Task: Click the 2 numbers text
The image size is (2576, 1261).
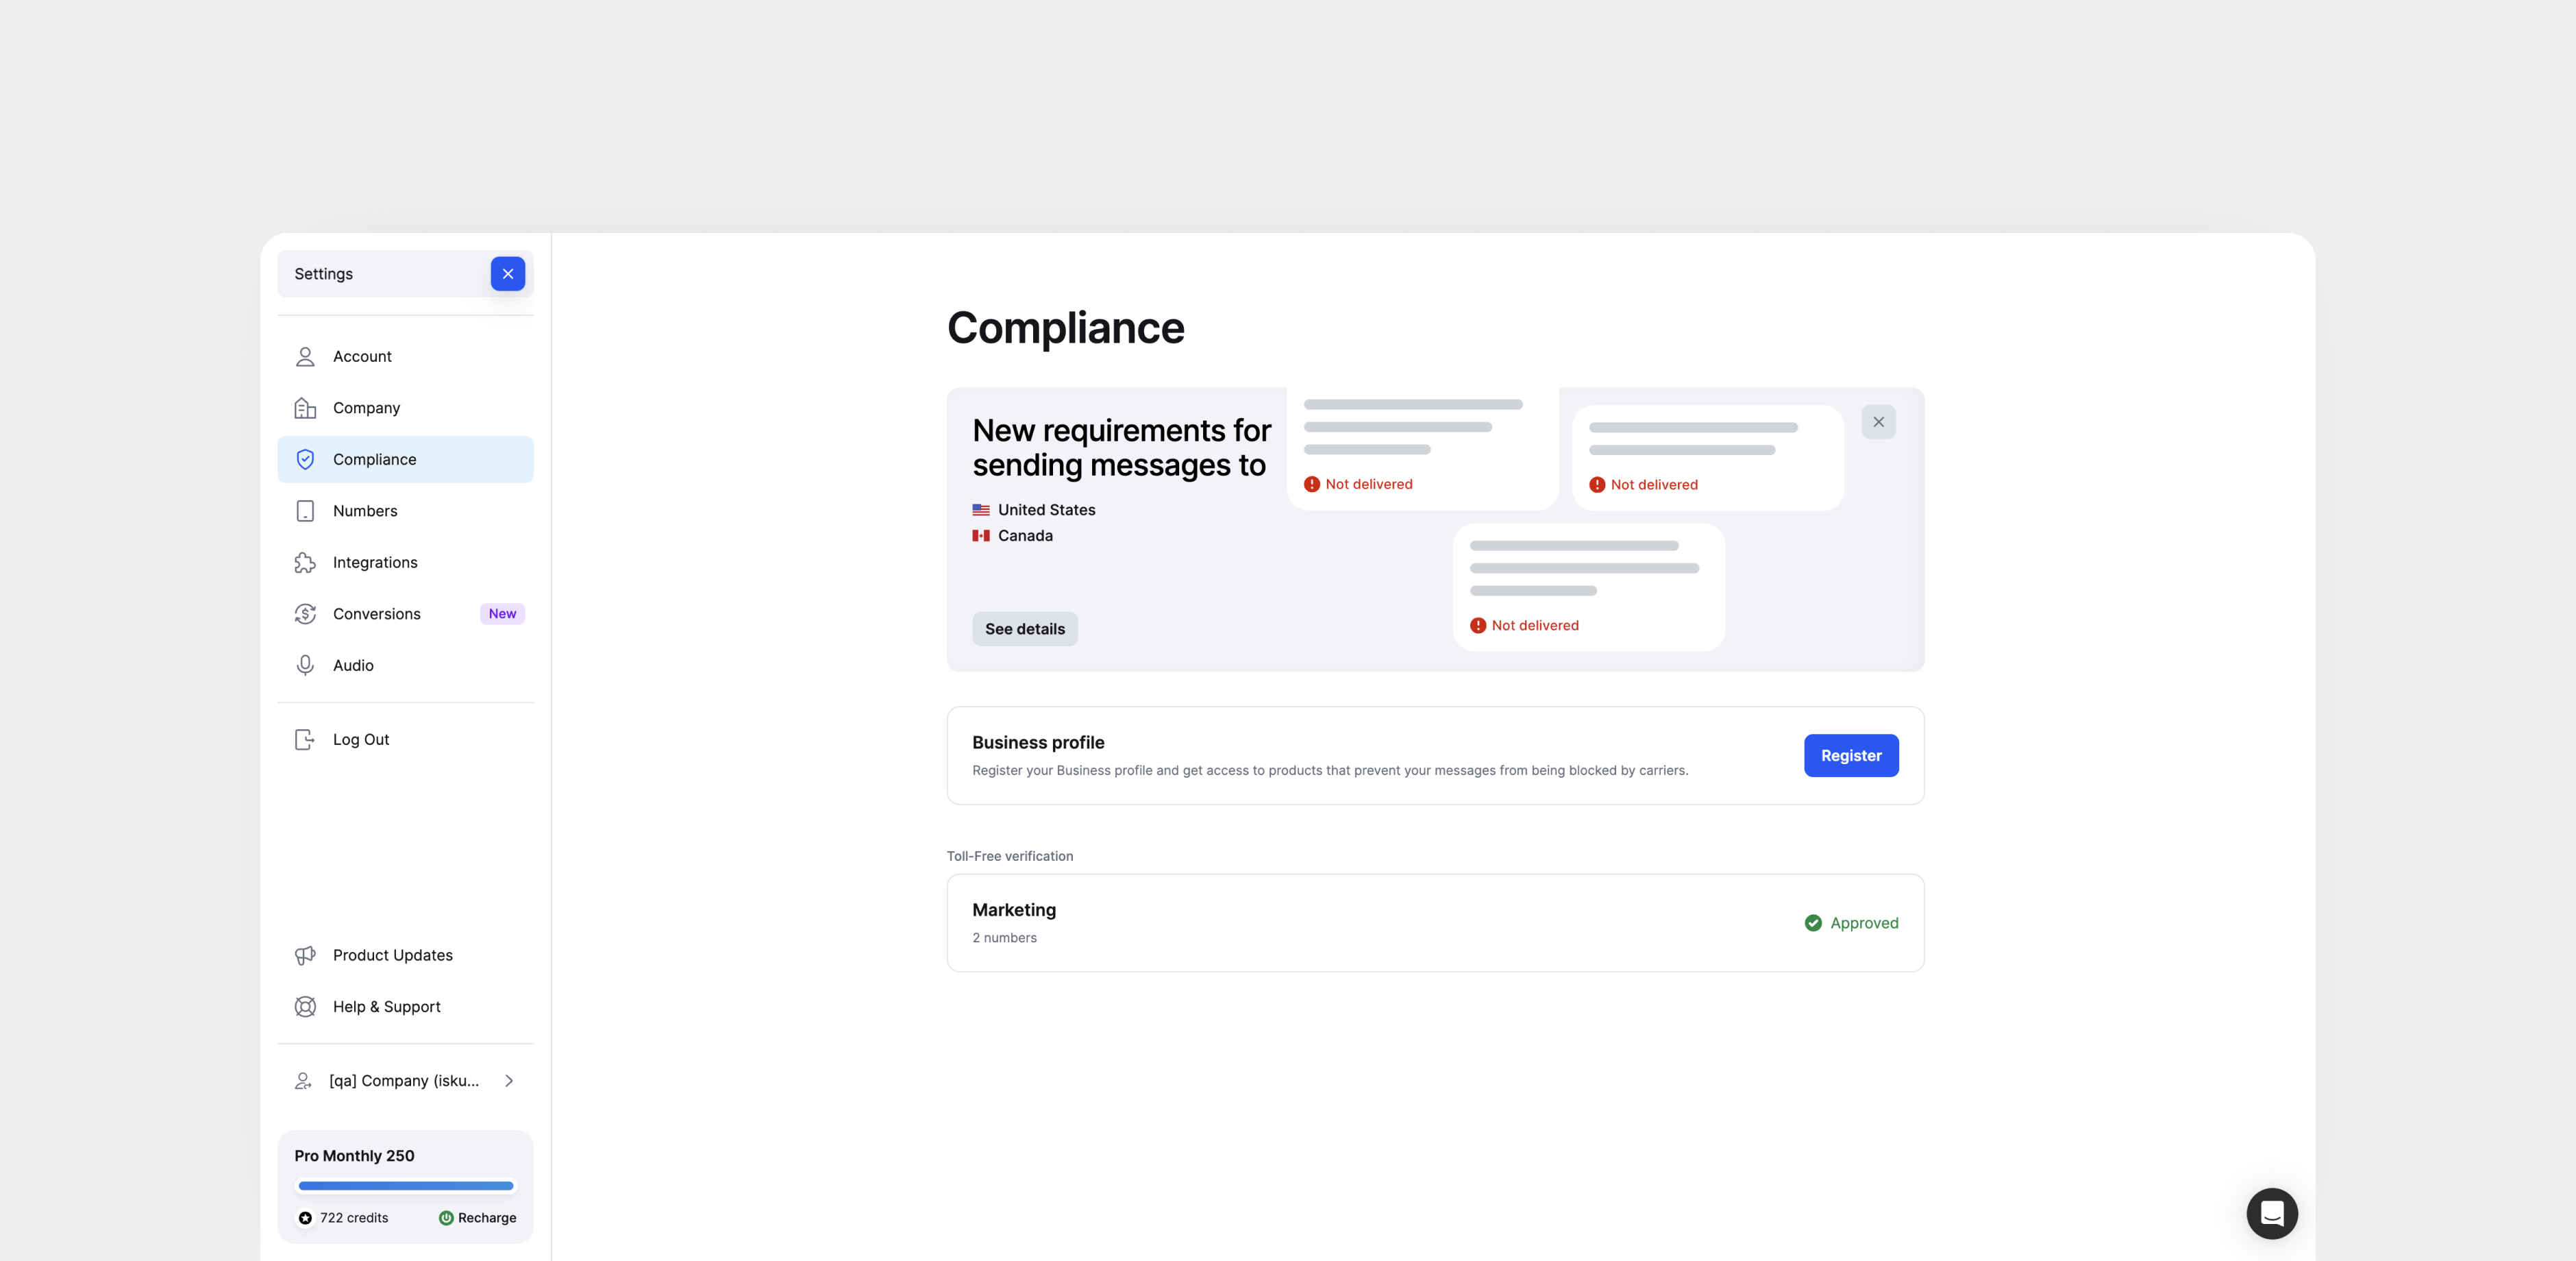Action: 1004,938
